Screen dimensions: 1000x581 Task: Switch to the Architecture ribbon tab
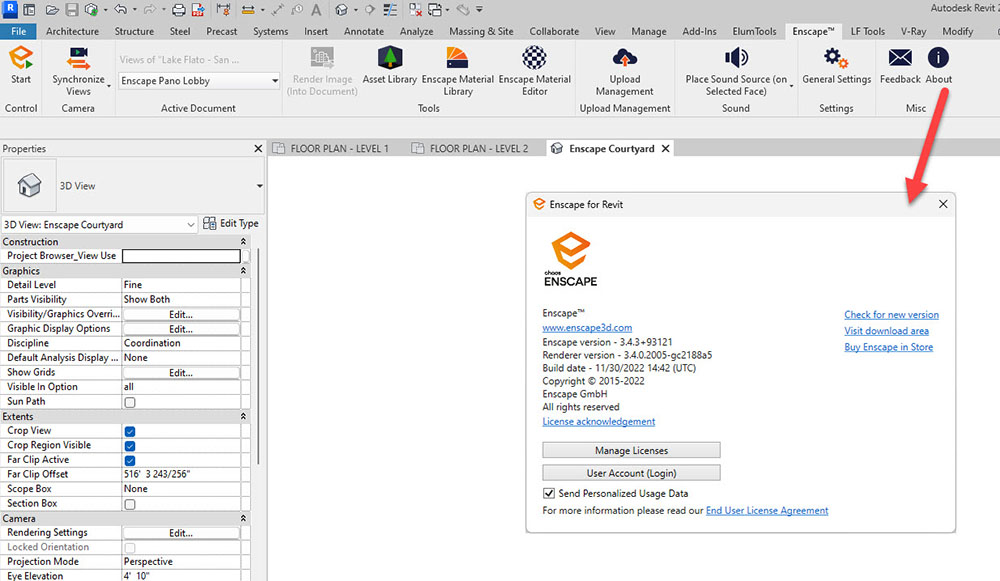(x=72, y=31)
